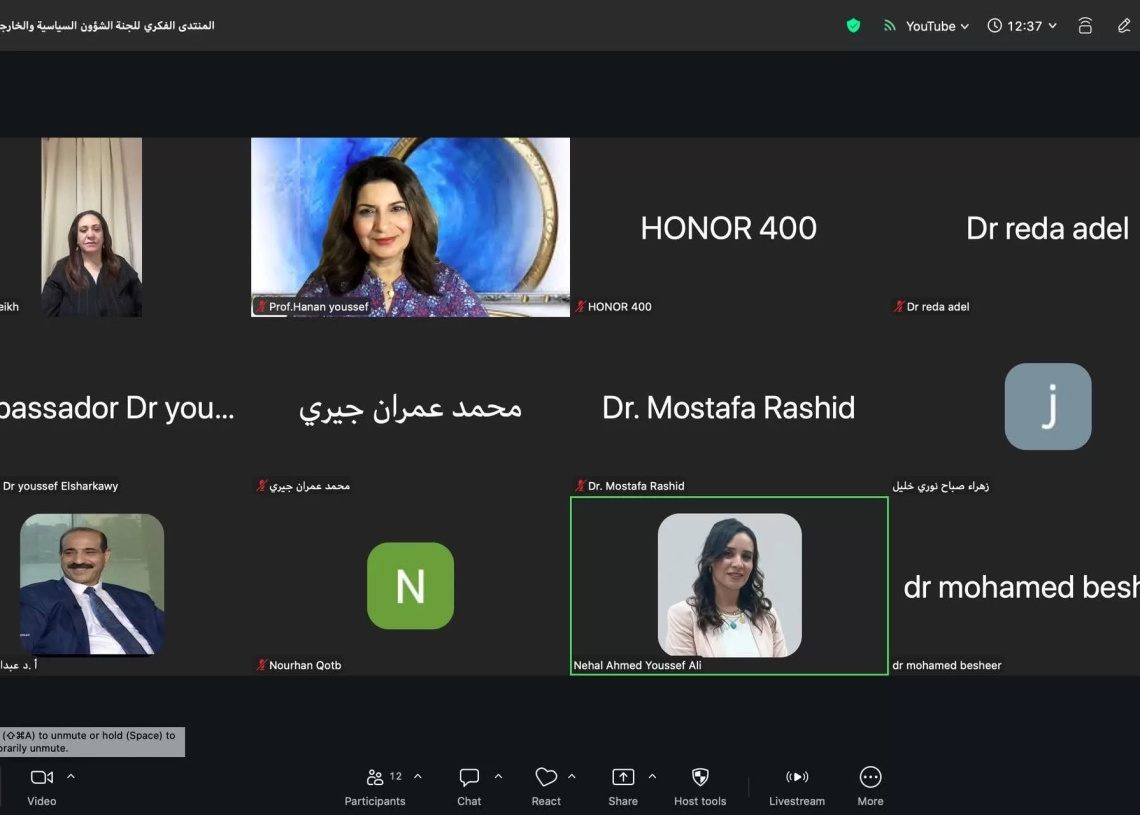Click the Dr youssef Elsharkawy name label
Viewport: 1140px width, 815px height.
point(60,486)
